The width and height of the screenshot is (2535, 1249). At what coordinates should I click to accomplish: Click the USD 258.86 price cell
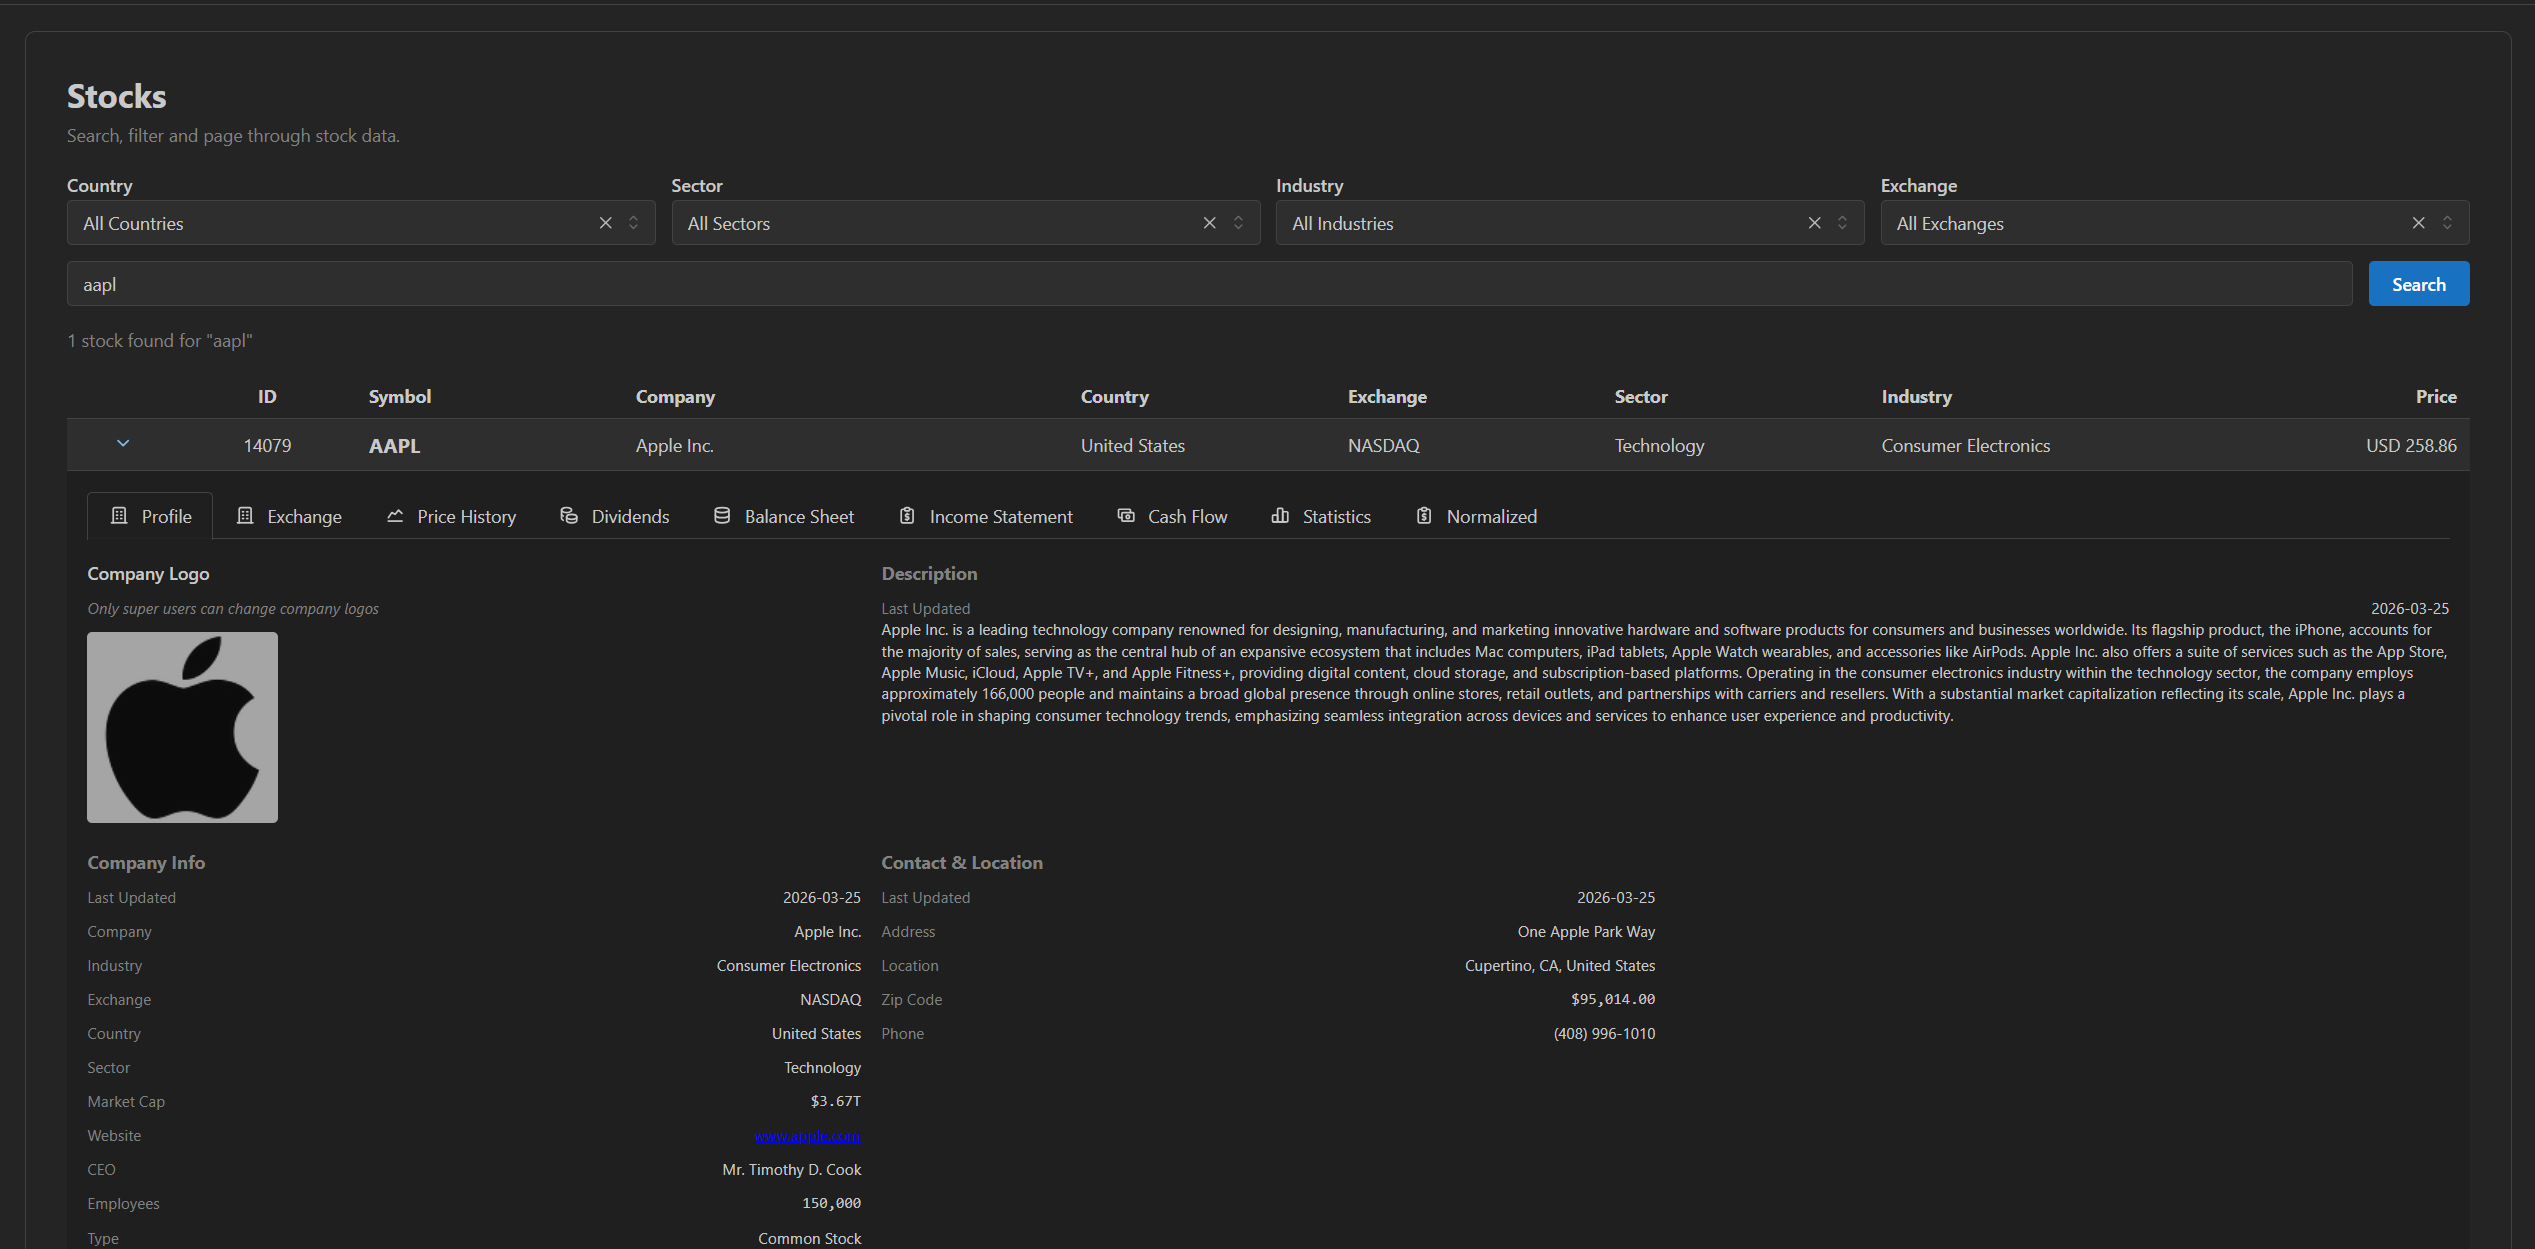2411,446
